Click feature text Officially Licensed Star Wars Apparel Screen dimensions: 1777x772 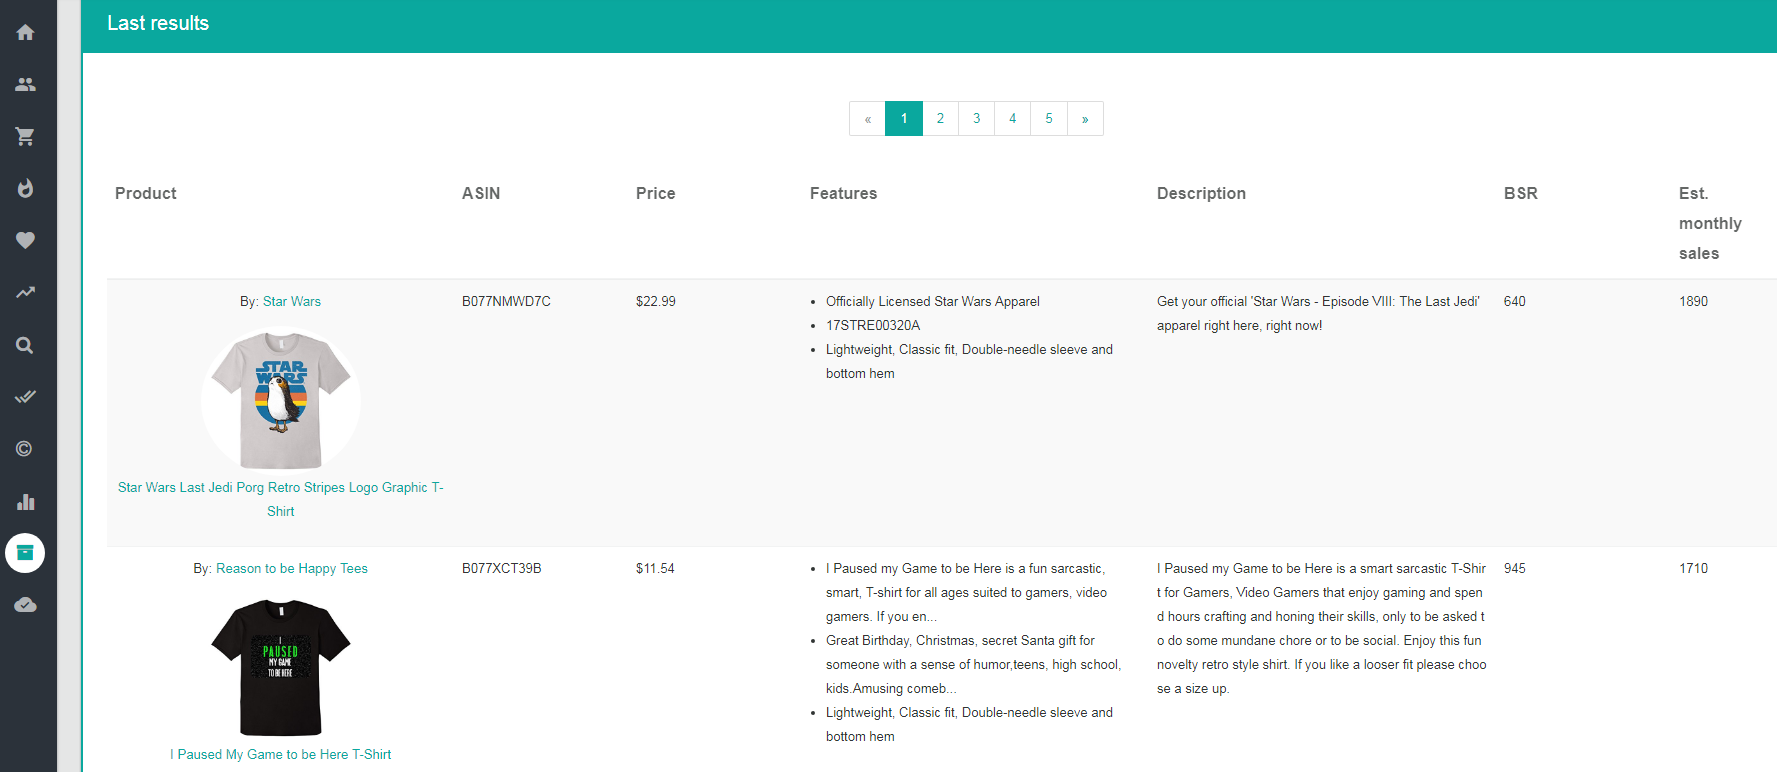click(933, 301)
